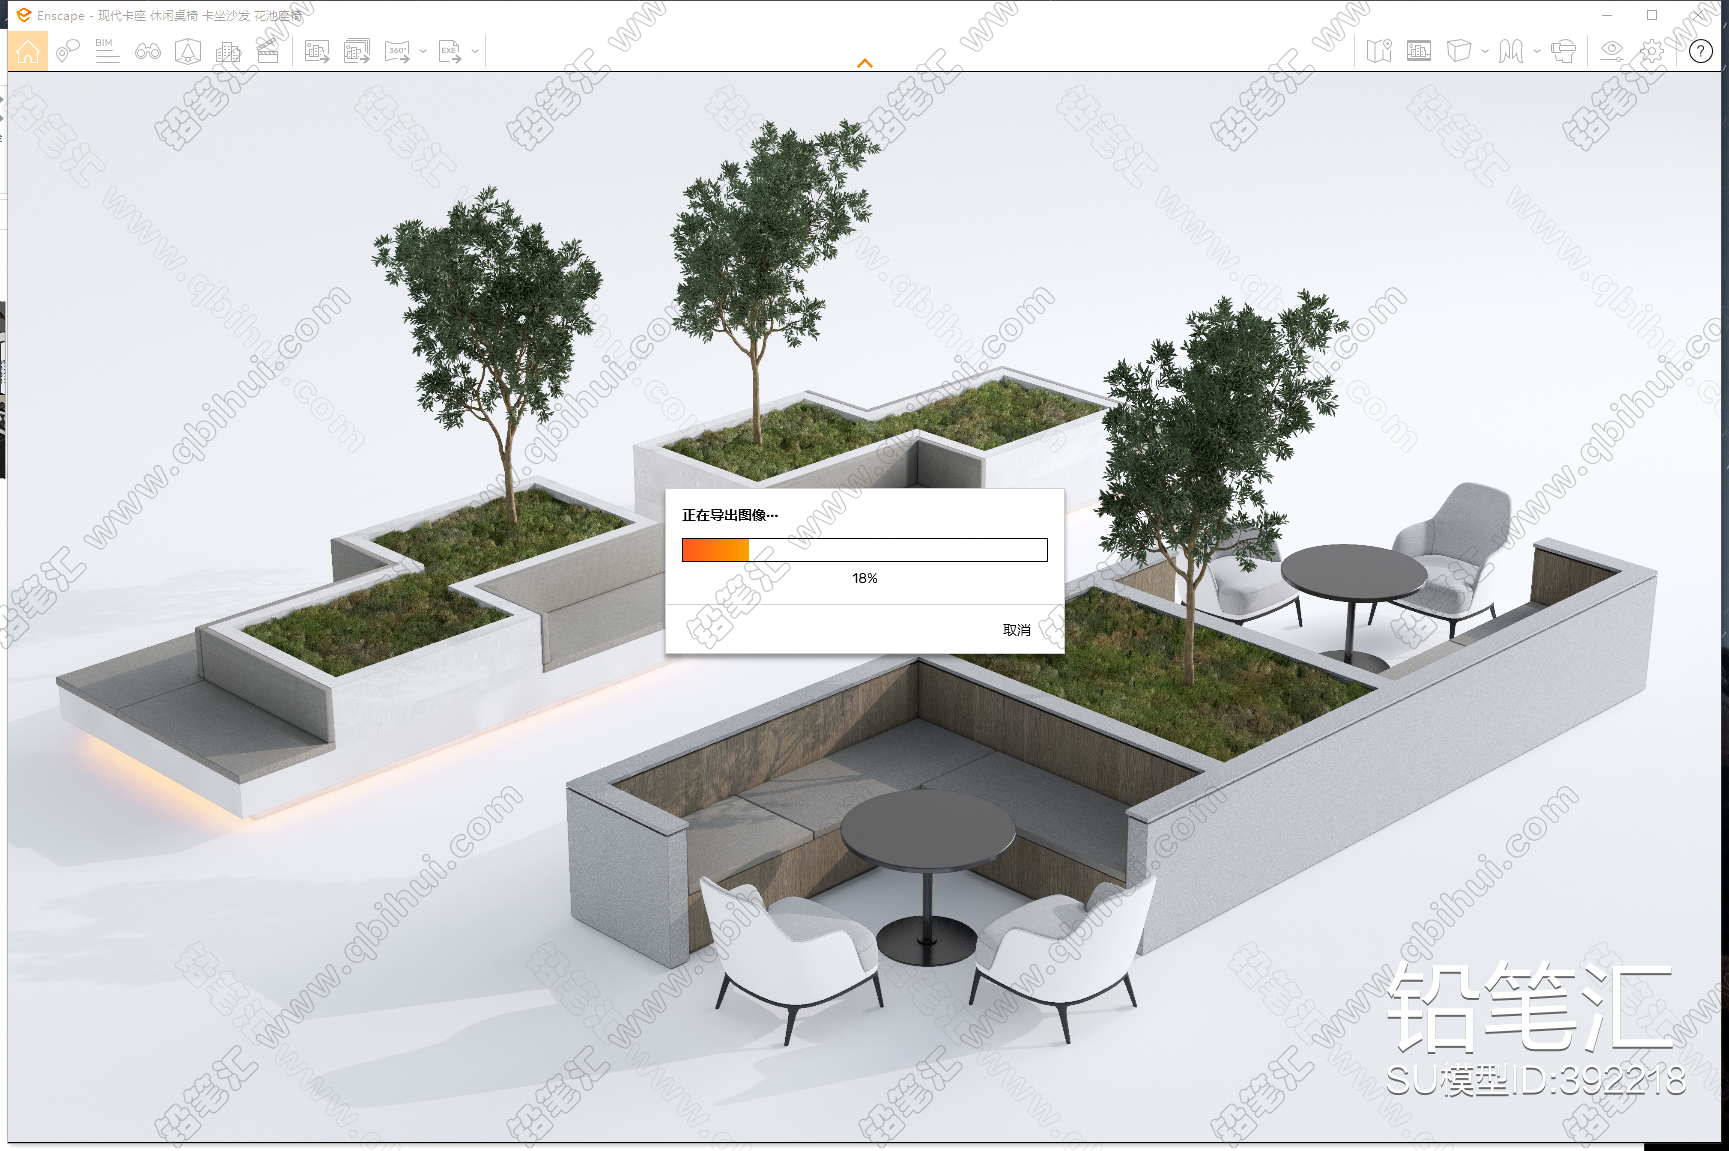Click the Home icon in Enscape toolbar
Image resolution: width=1729 pixels, height=1151 pixels.
coord(28,51)
